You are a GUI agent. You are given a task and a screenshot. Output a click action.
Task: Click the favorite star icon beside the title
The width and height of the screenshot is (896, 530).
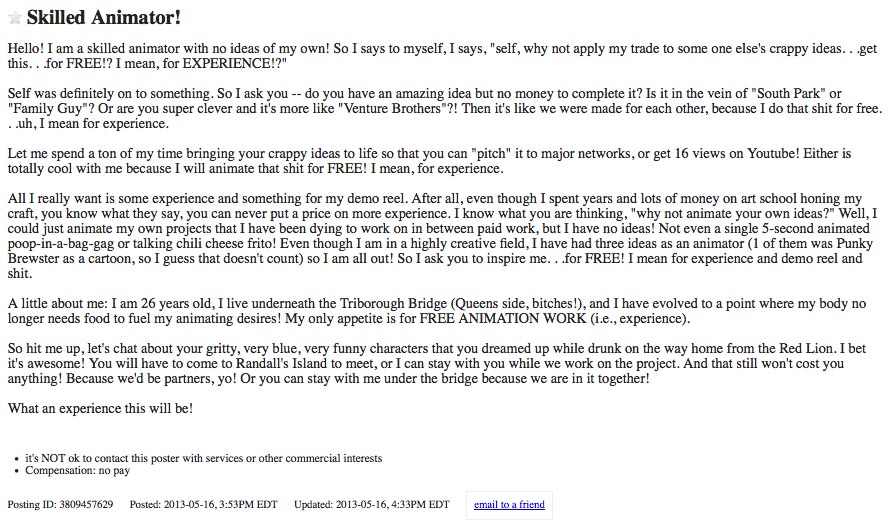pos(14,18)
